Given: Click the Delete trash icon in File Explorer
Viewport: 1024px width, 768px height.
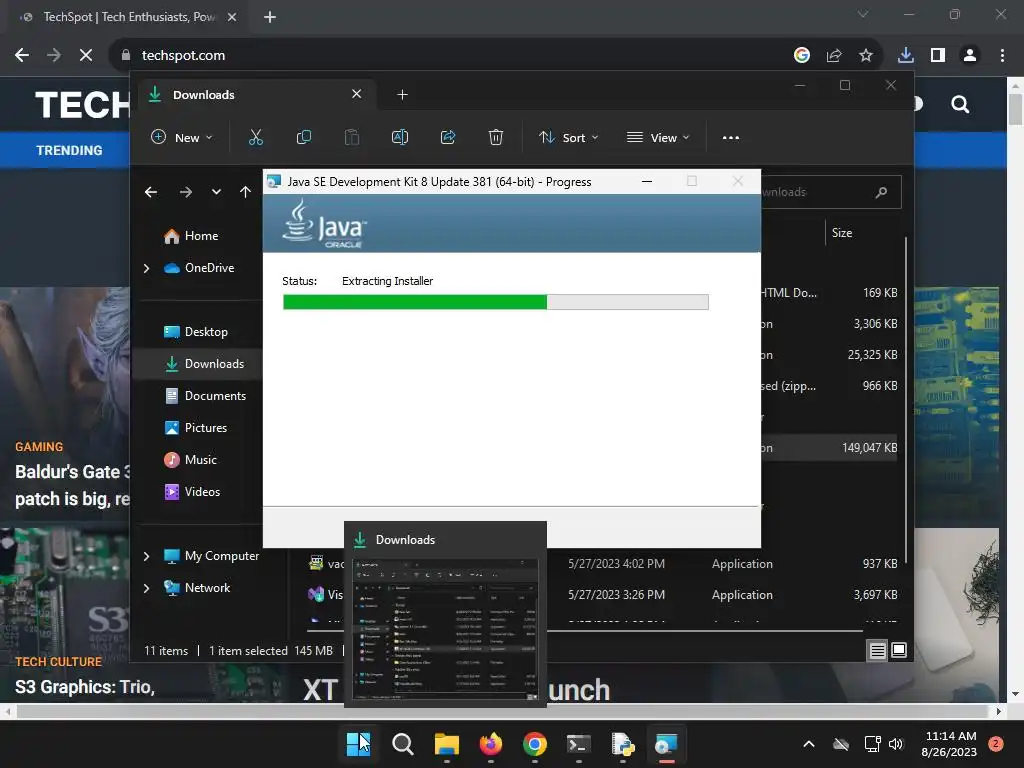Looking at the screenshot, I should tap(496, 137).
